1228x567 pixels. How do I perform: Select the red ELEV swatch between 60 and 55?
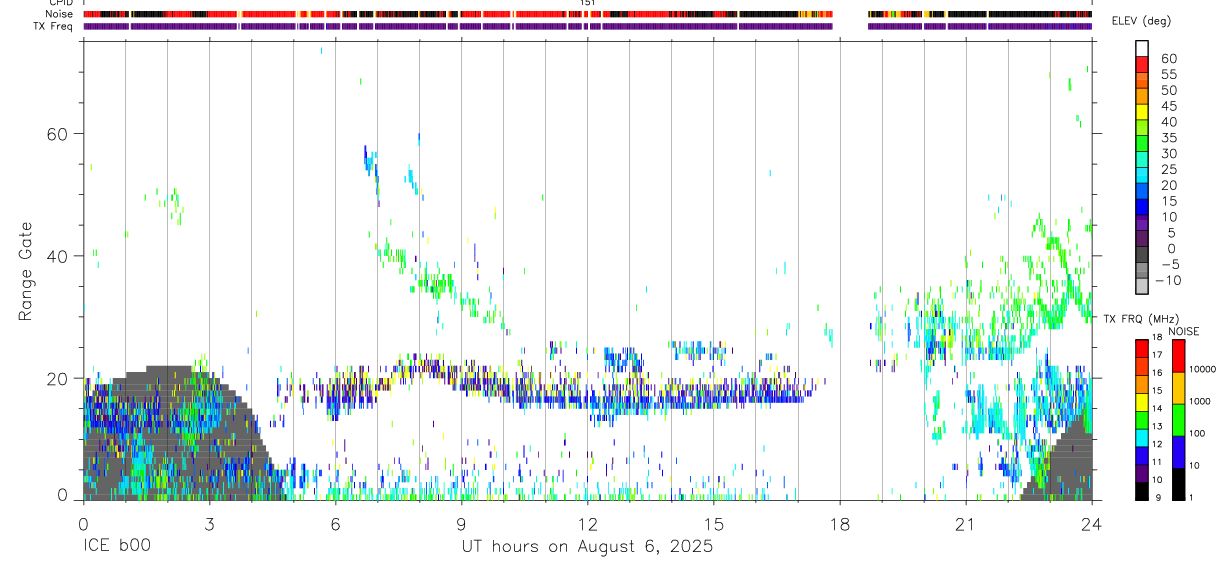coord(1142,63)
